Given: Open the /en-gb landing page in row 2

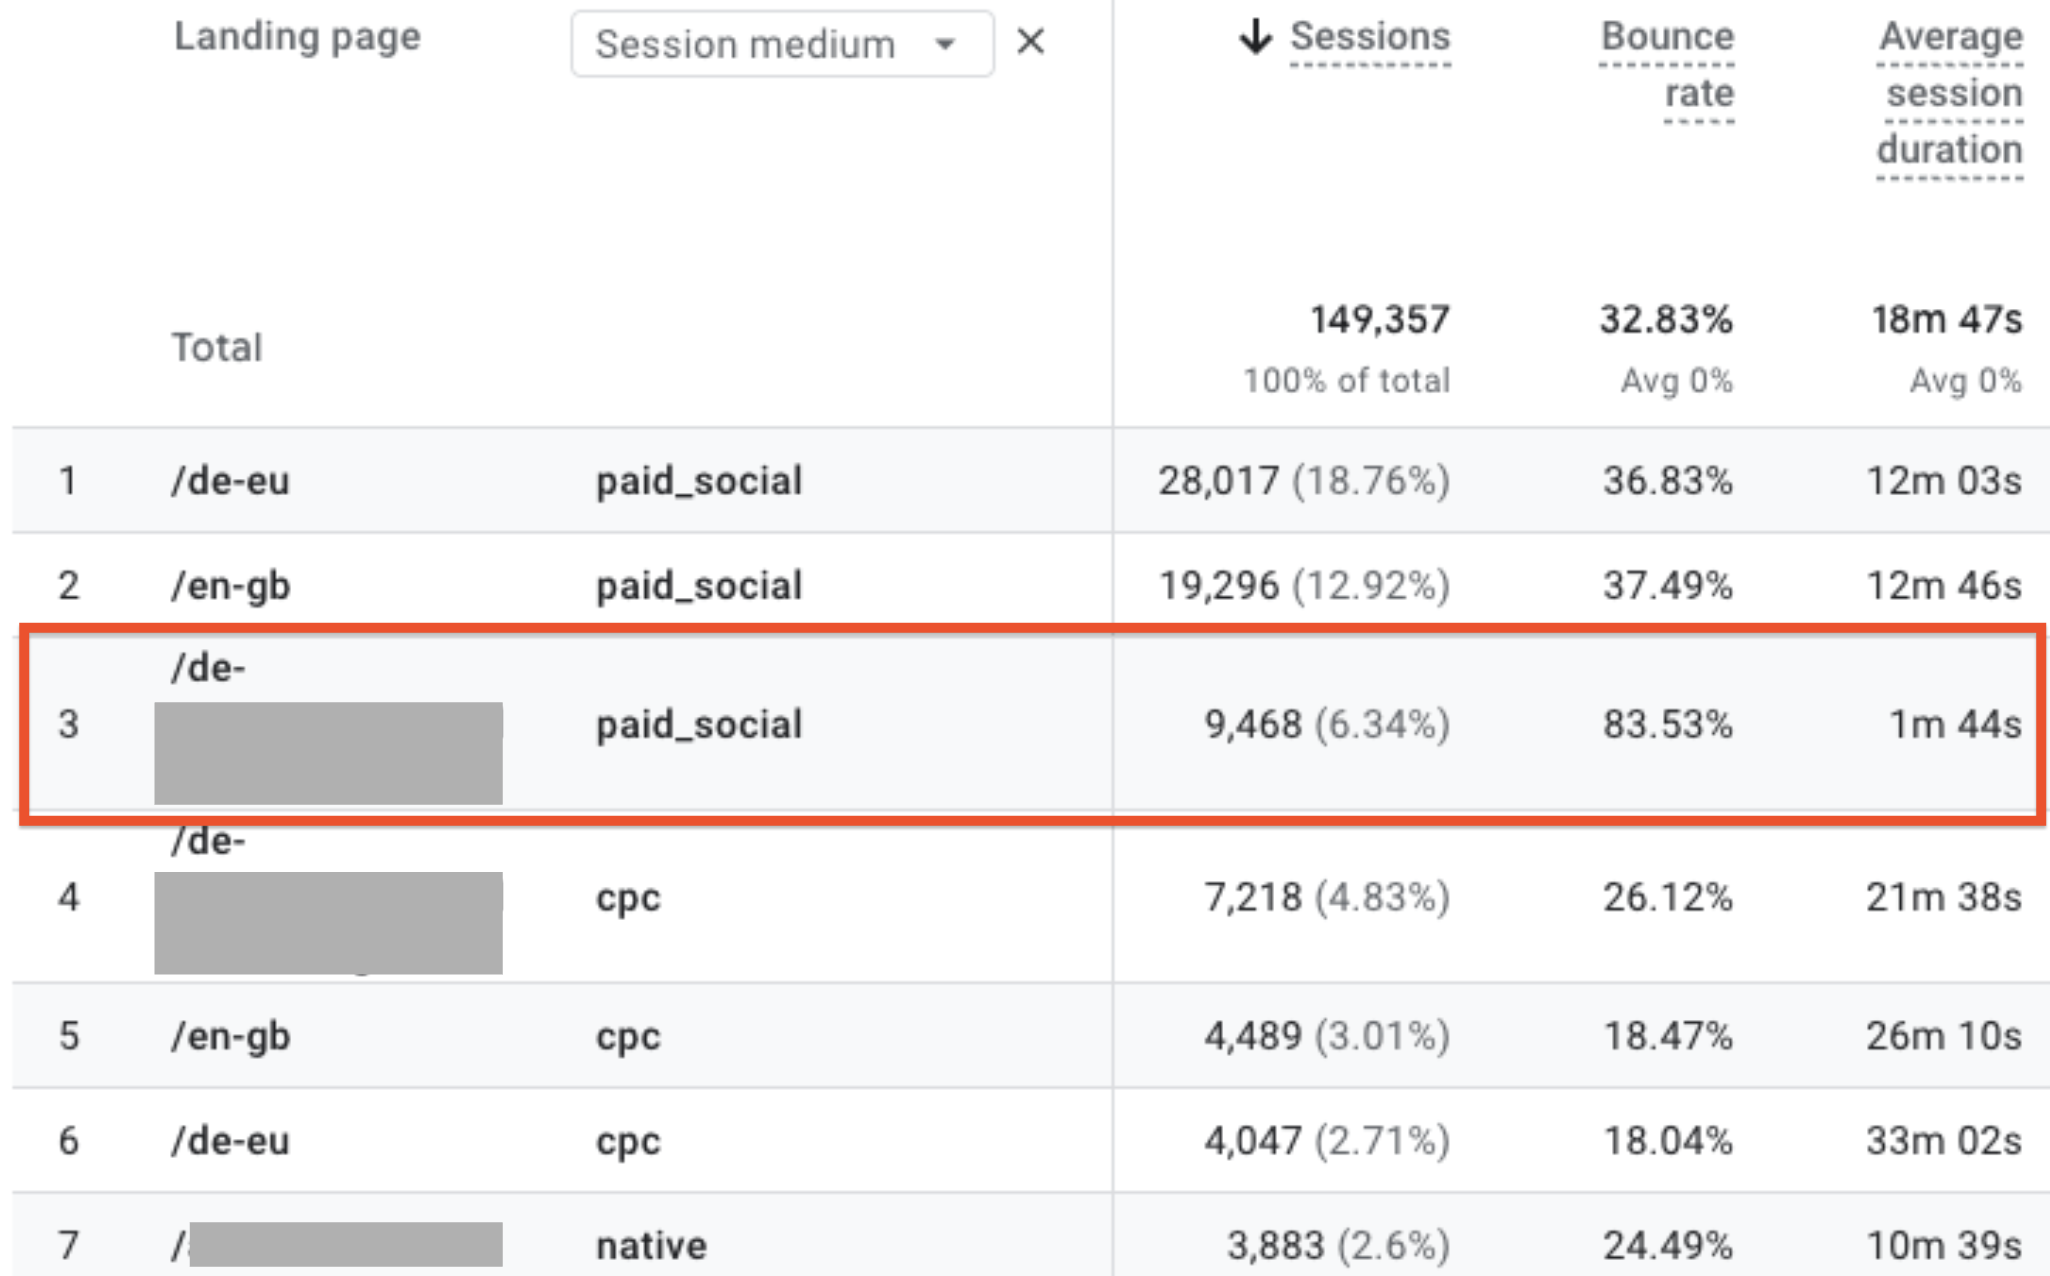Looking at the screenshot, I should [231, 586].
